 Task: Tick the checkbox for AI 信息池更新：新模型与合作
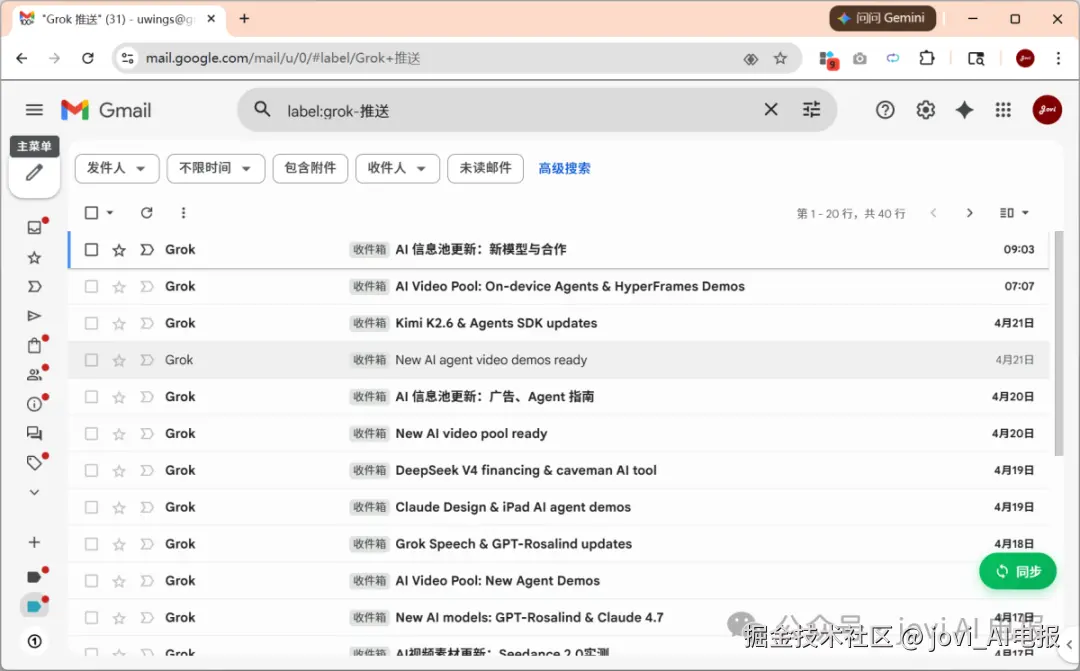[x=91, y=249]
